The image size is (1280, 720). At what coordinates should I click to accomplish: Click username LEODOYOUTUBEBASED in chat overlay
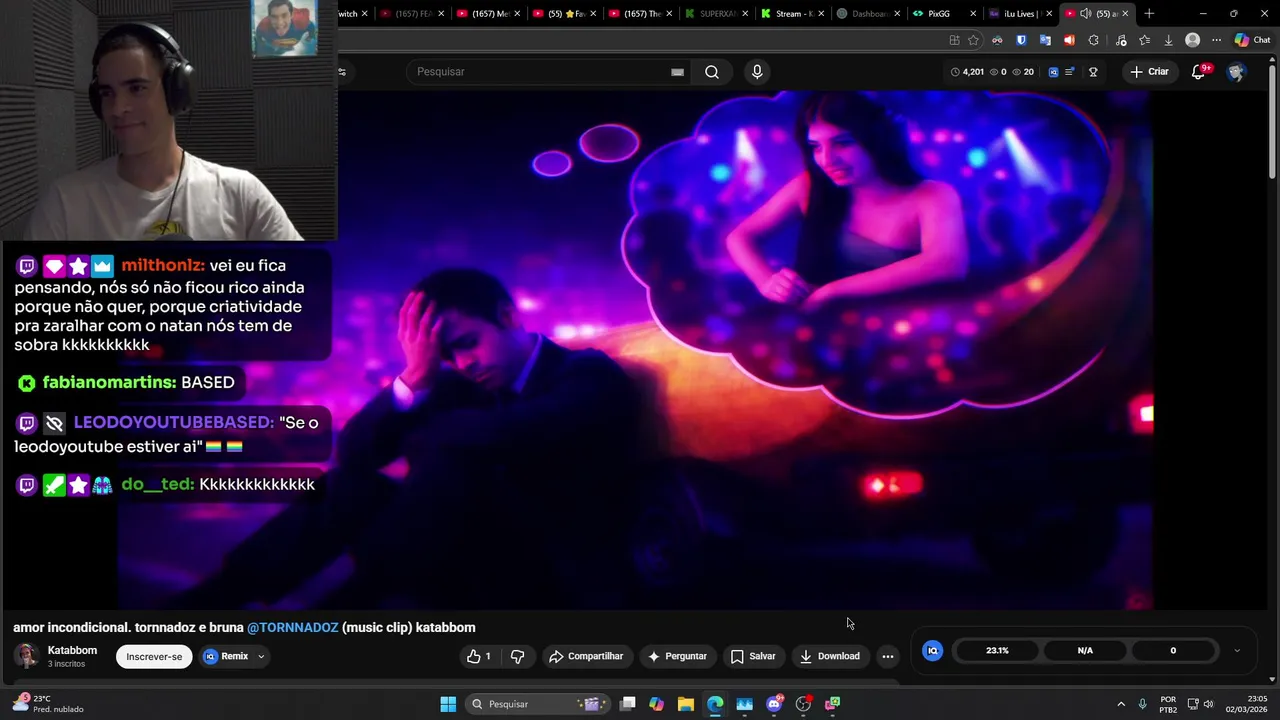click(173, 423)
